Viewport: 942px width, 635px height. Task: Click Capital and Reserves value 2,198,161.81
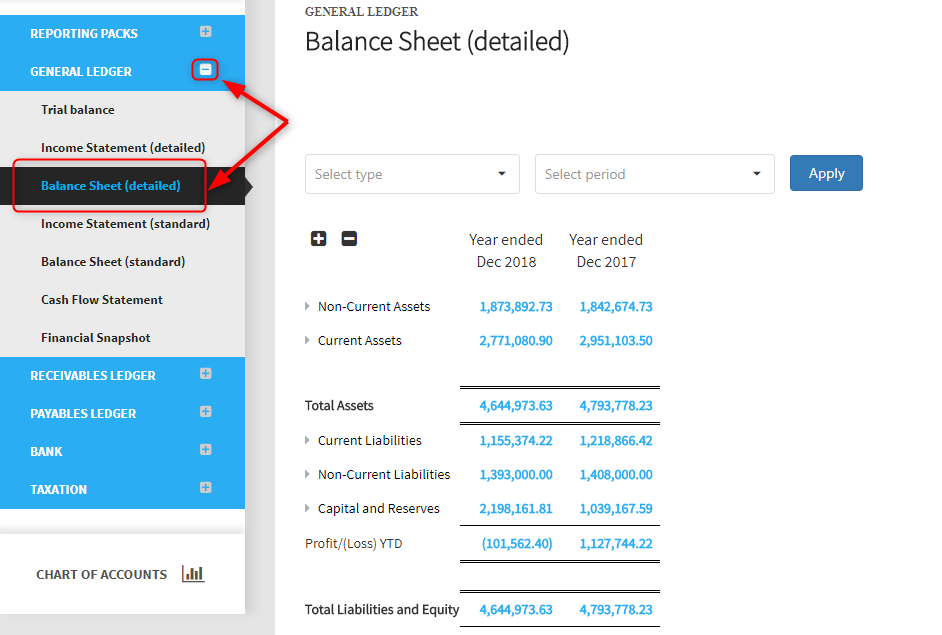[515, 509]
